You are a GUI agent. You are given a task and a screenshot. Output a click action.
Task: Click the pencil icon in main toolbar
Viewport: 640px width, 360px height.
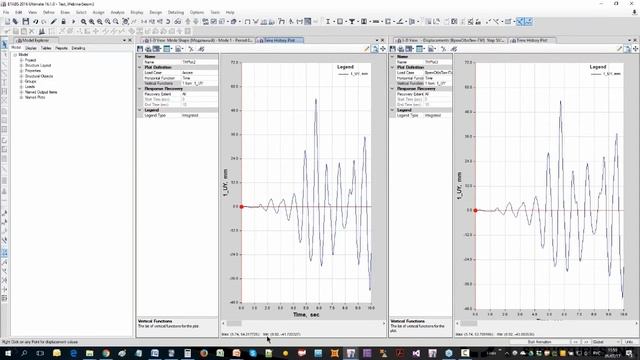click(53, 21)
